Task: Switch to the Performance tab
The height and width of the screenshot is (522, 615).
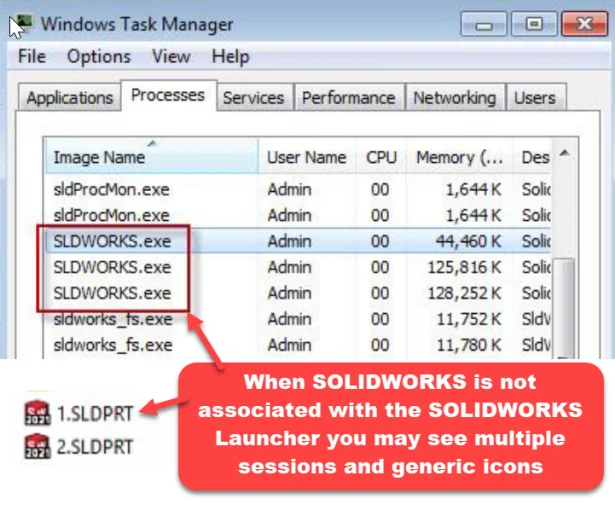Action: (349, 98)
